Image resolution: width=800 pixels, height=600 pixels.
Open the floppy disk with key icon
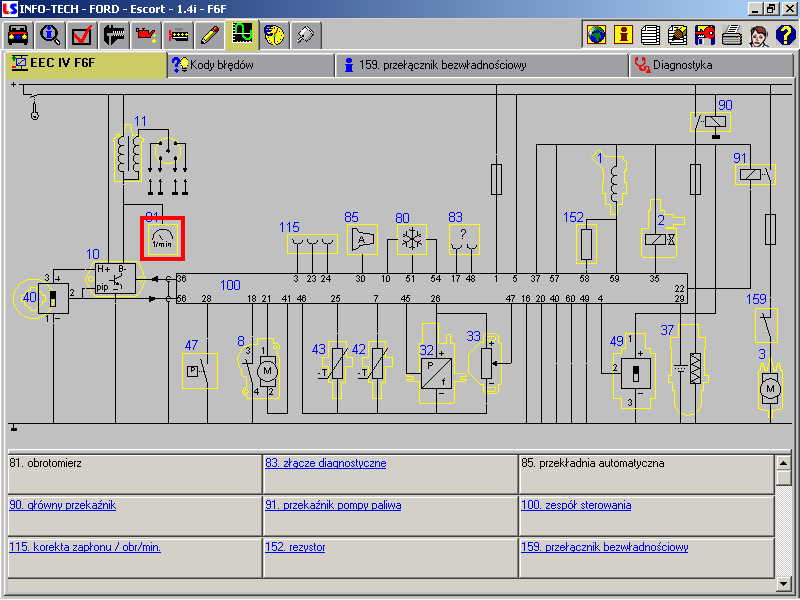tap(705, 35)
